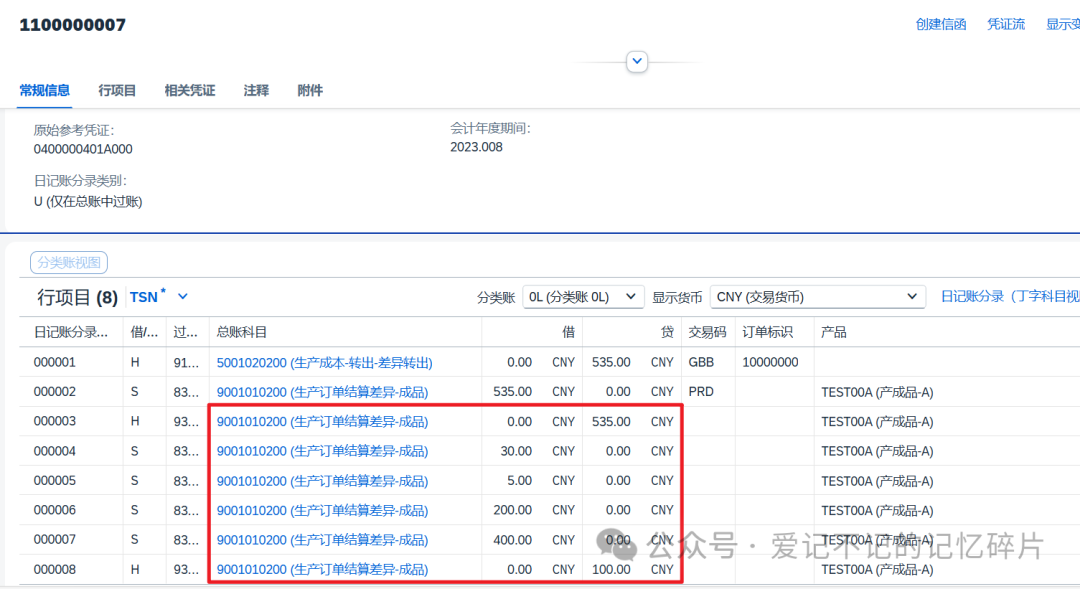Open 日记账分录 (丁字科目视图) link
Screen dimensions: 1080x589
coord(1010,297)
